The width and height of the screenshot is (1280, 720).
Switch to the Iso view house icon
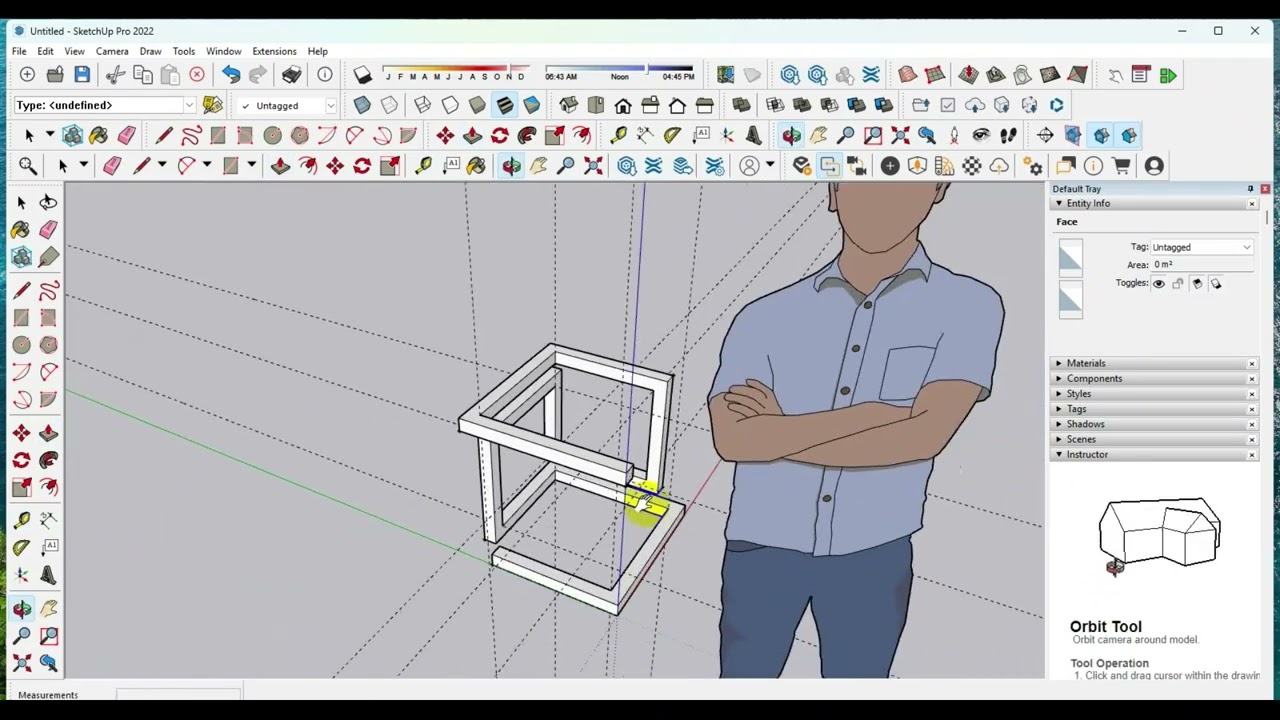point(568,105)
